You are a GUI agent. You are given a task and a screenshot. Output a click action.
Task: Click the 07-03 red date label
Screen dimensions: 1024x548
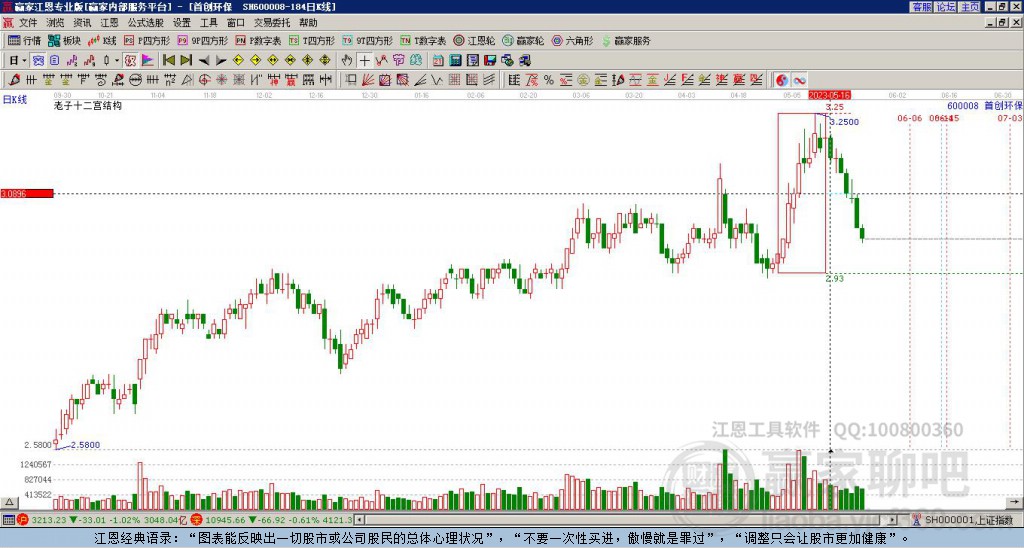click(x=1010, y=118)
